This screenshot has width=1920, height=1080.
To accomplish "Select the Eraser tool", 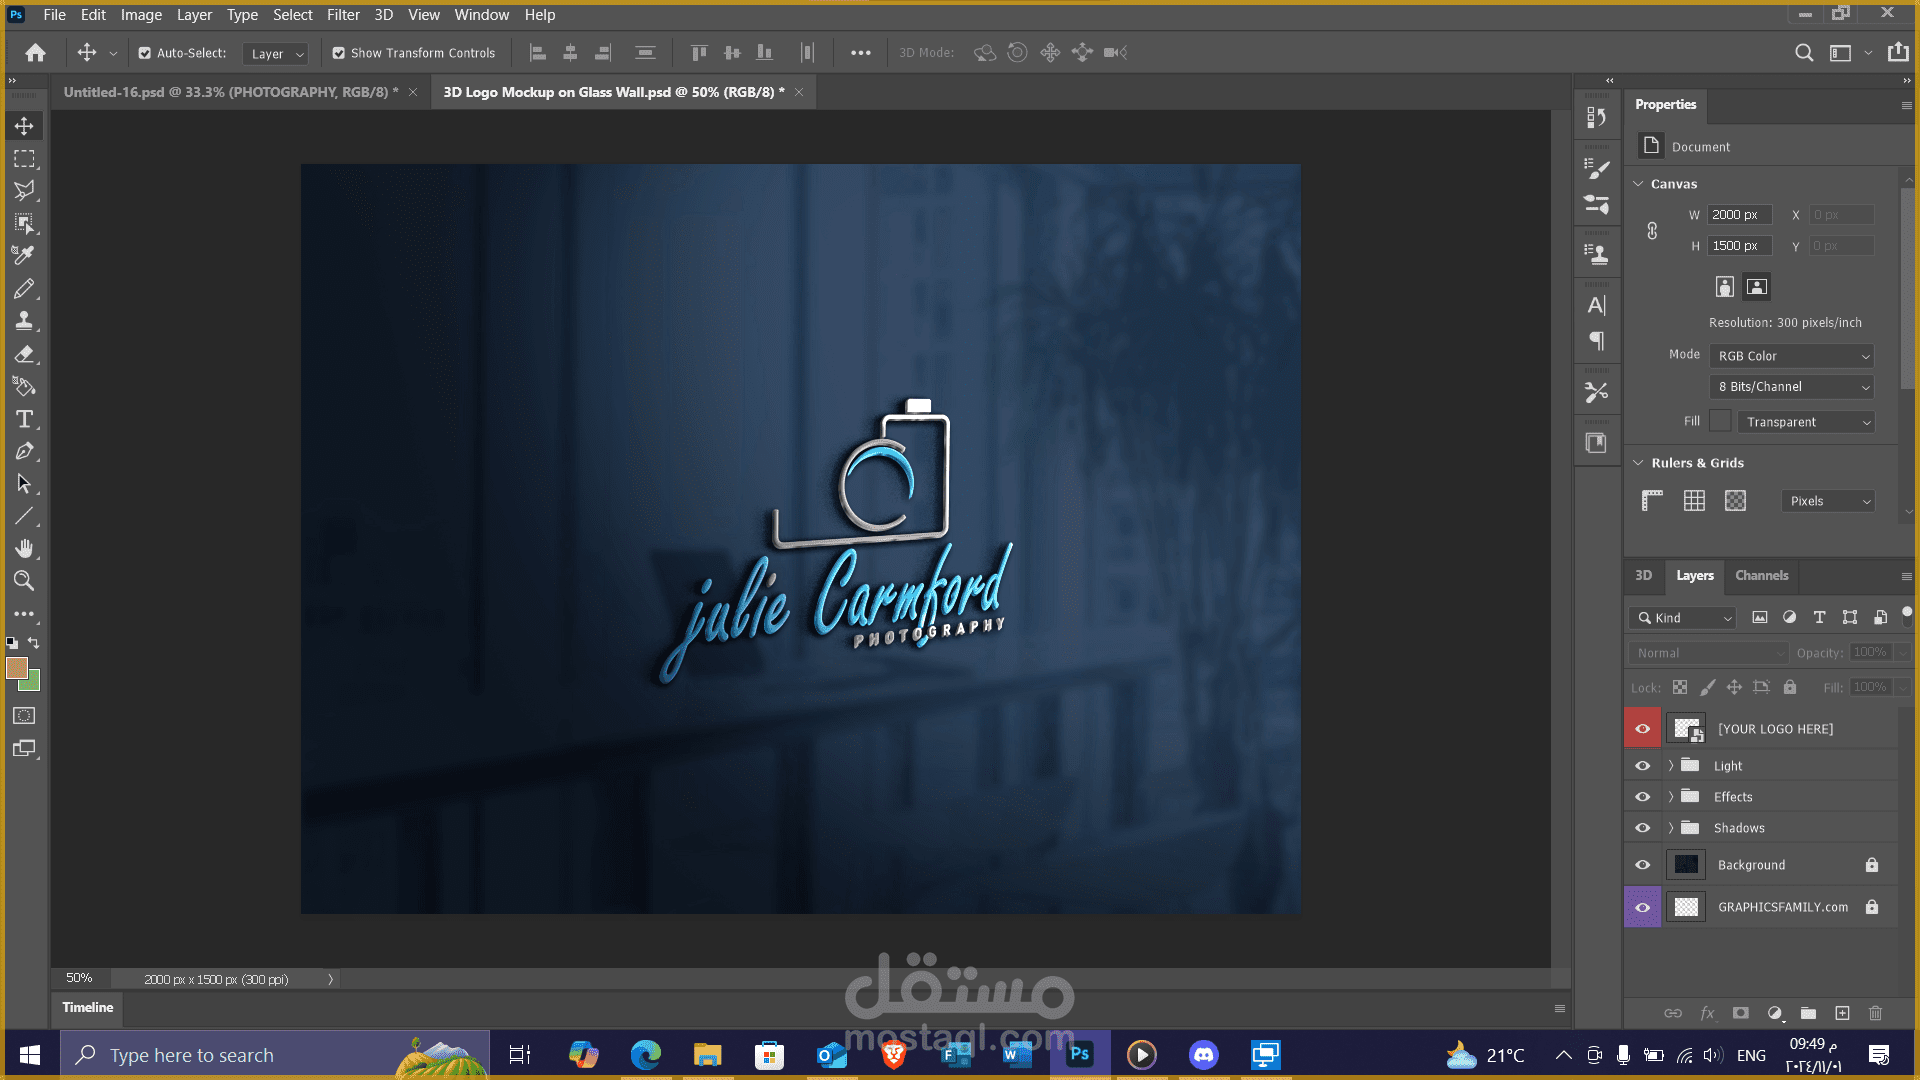I will pos(24,354).
